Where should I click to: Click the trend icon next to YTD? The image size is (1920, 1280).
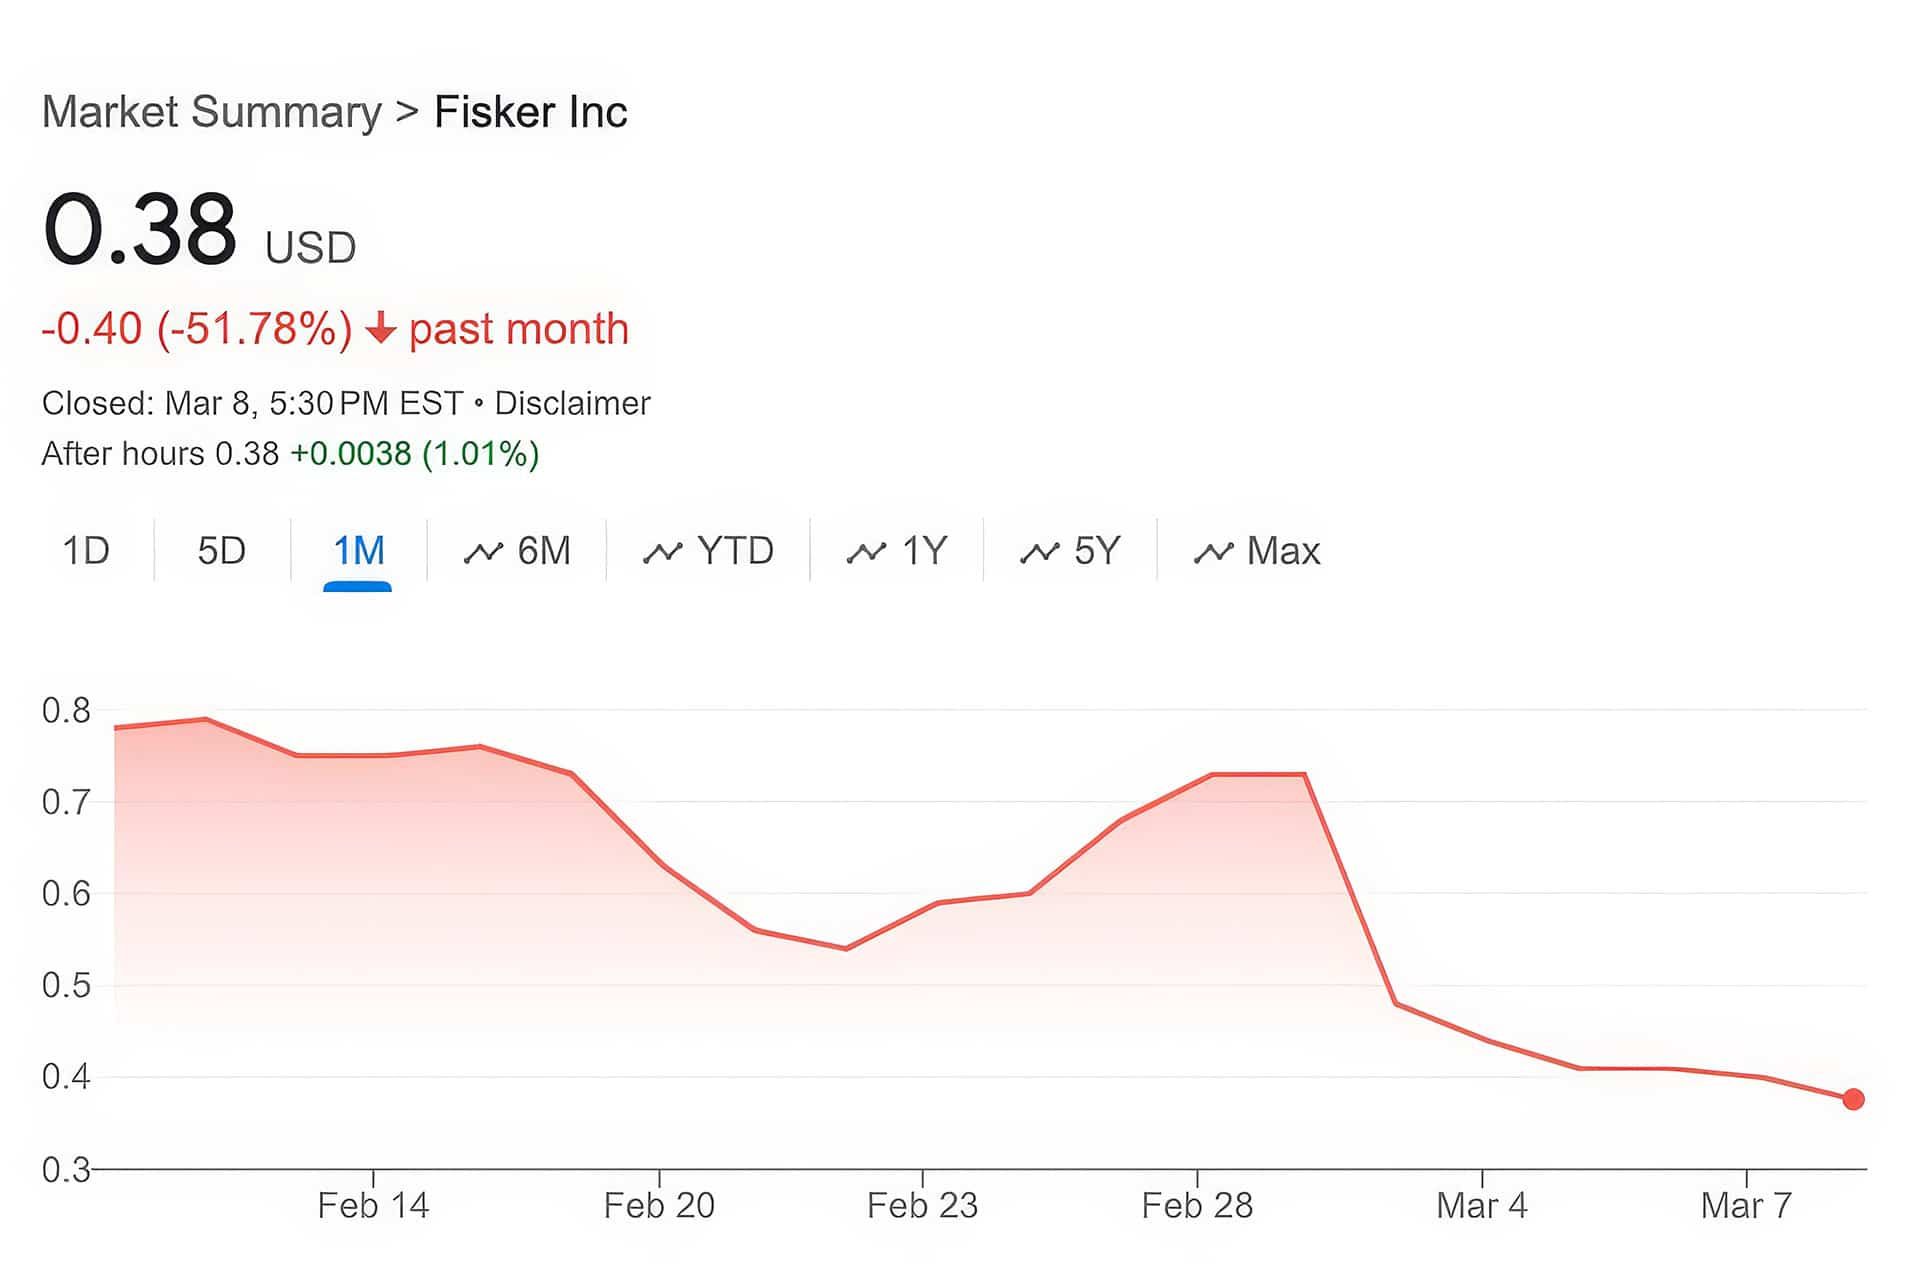click(662, 552)
